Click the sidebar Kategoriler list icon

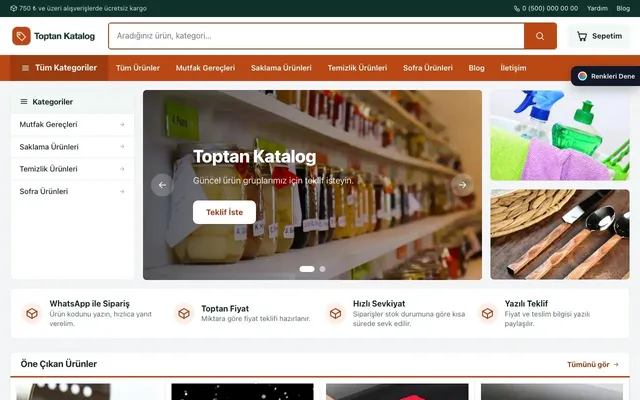(24, 102)
